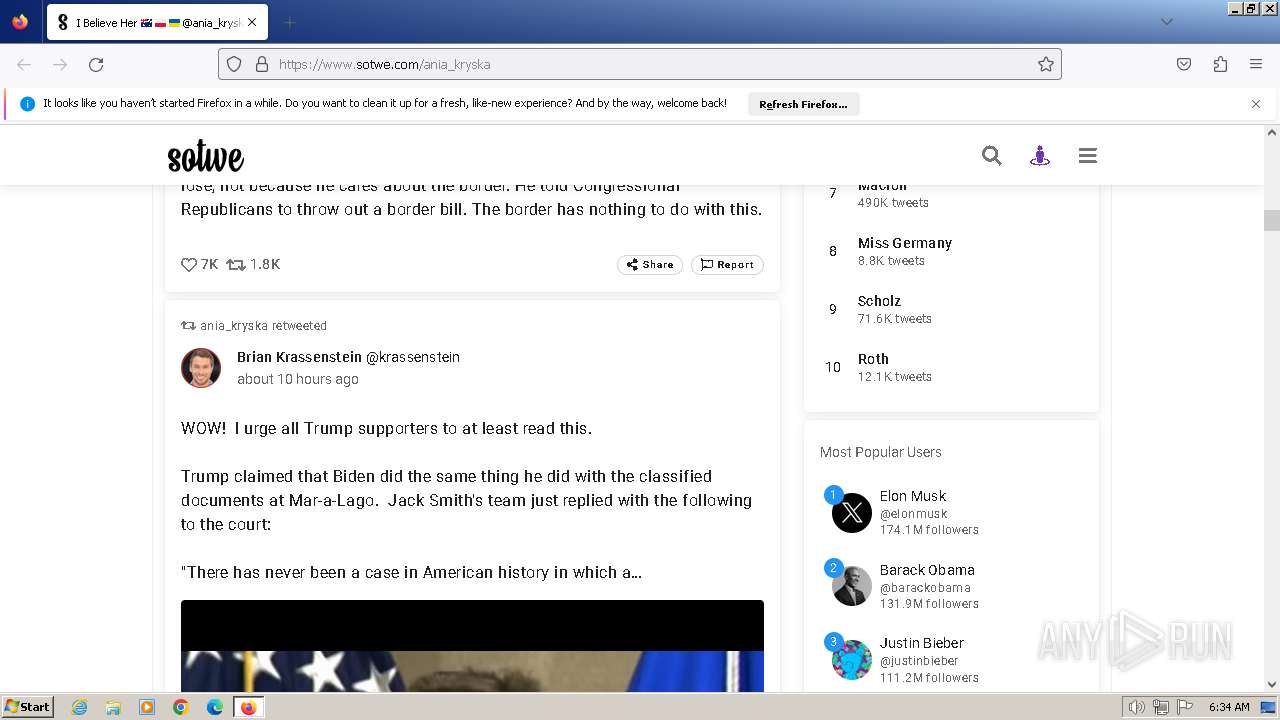Screen dimensions: 1280x720
Task: Click the taskbar clock showing 6:34 AM
Action: point(1229,707)
